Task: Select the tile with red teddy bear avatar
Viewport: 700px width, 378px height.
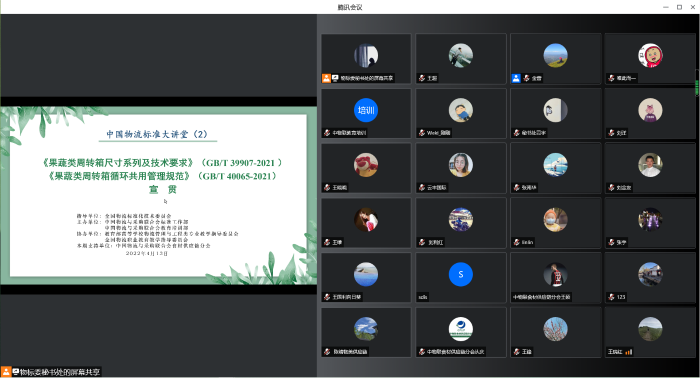Action: [x=366, y=168]
